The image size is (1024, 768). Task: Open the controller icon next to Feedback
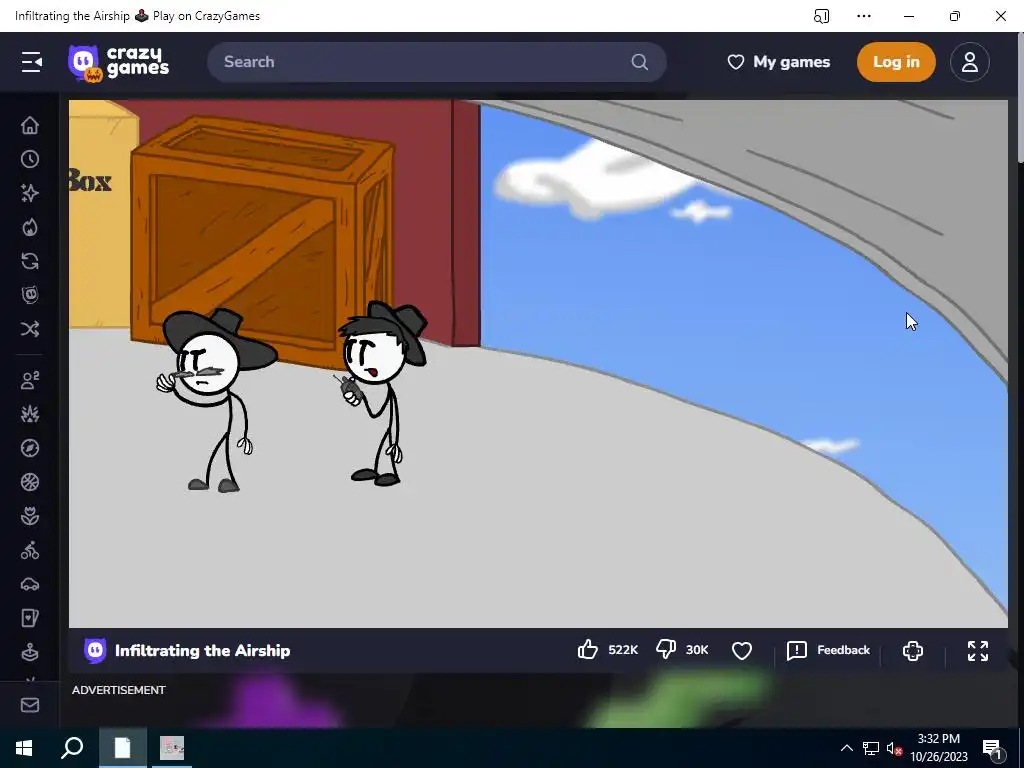click(x=912, y=650)
